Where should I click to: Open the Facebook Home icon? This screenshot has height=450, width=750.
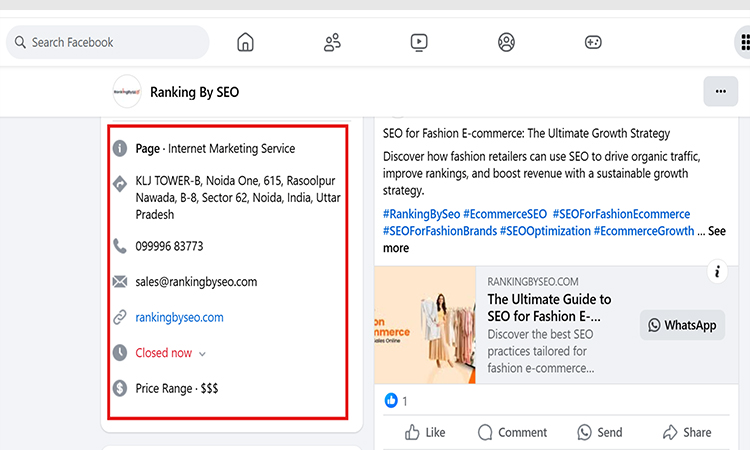click(x=245, y=42)
